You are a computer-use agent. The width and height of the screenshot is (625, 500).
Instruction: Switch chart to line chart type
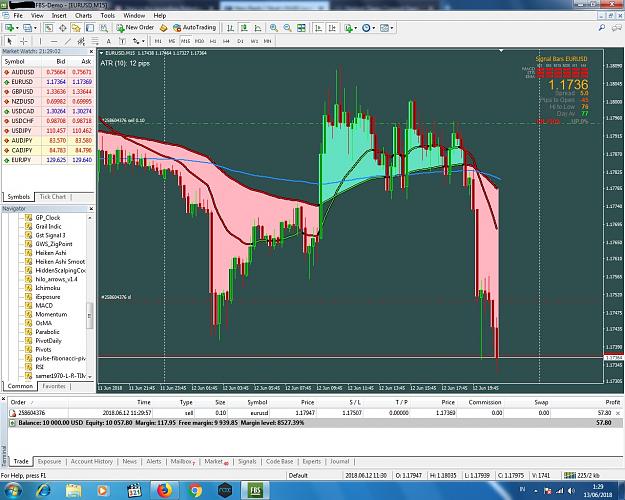258,28
